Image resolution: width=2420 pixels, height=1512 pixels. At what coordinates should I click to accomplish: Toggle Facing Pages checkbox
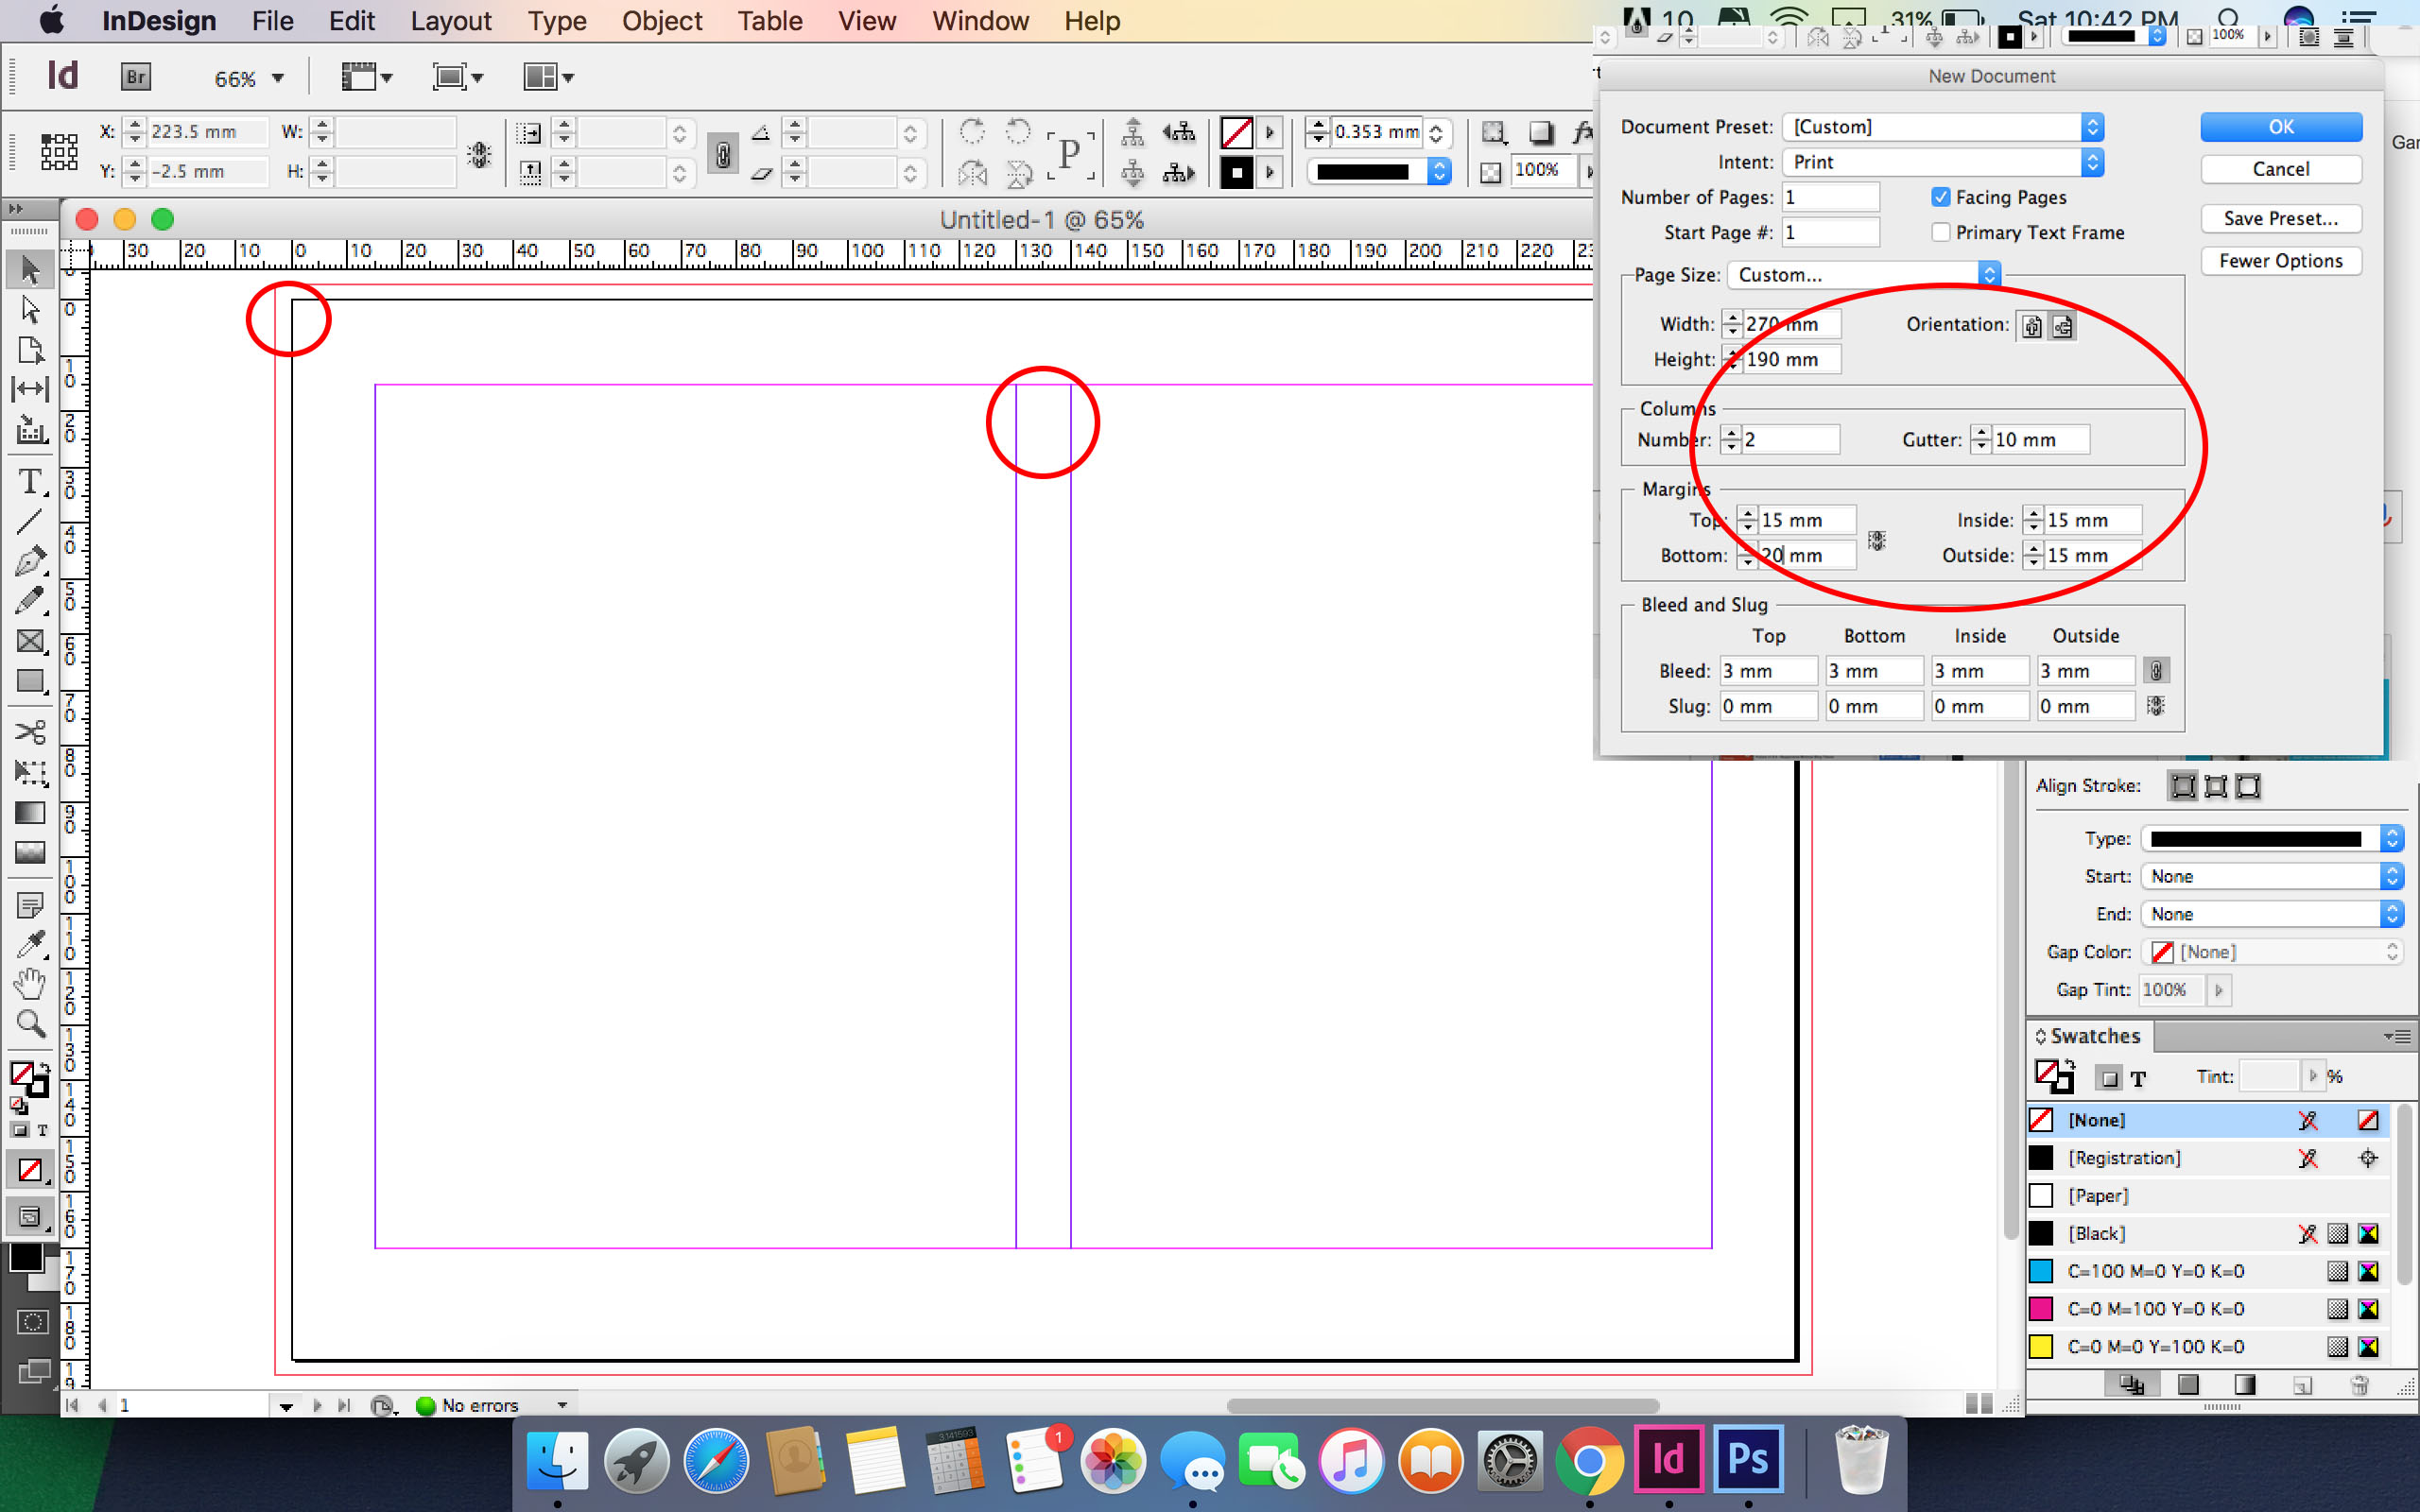click(x=1939, y=197)
